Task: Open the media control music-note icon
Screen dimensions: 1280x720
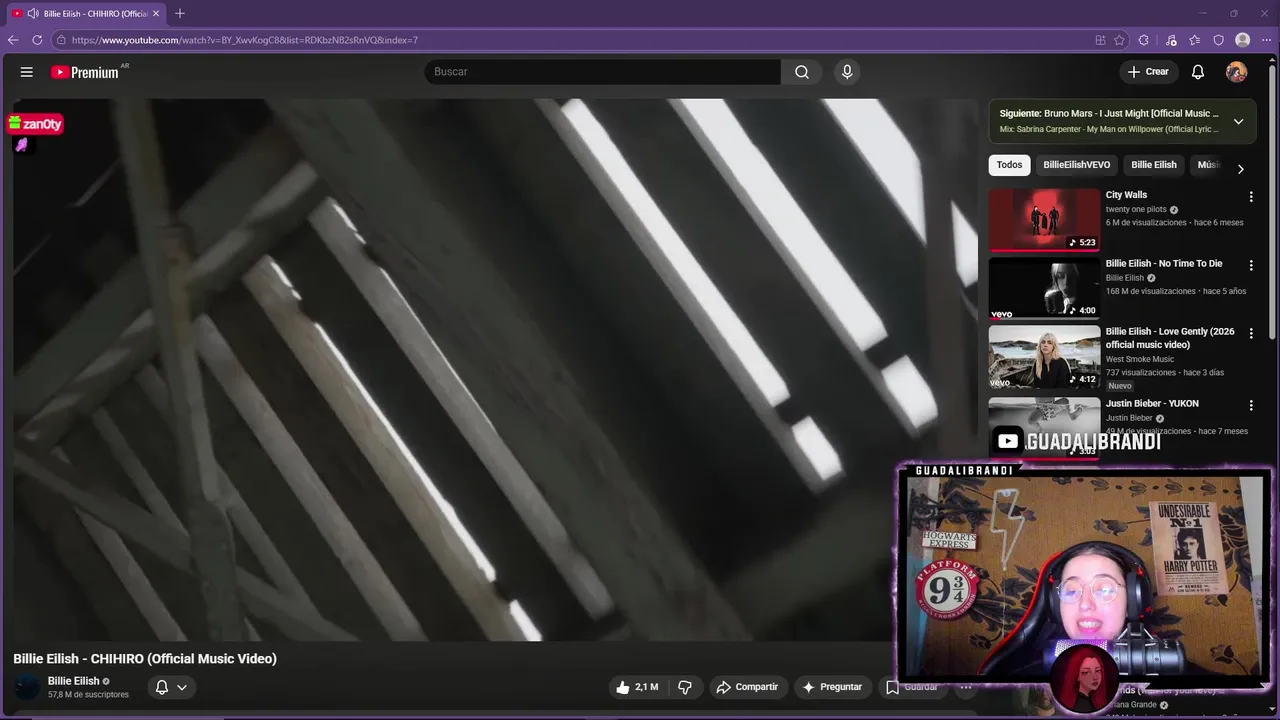Action: point(1171,40)
